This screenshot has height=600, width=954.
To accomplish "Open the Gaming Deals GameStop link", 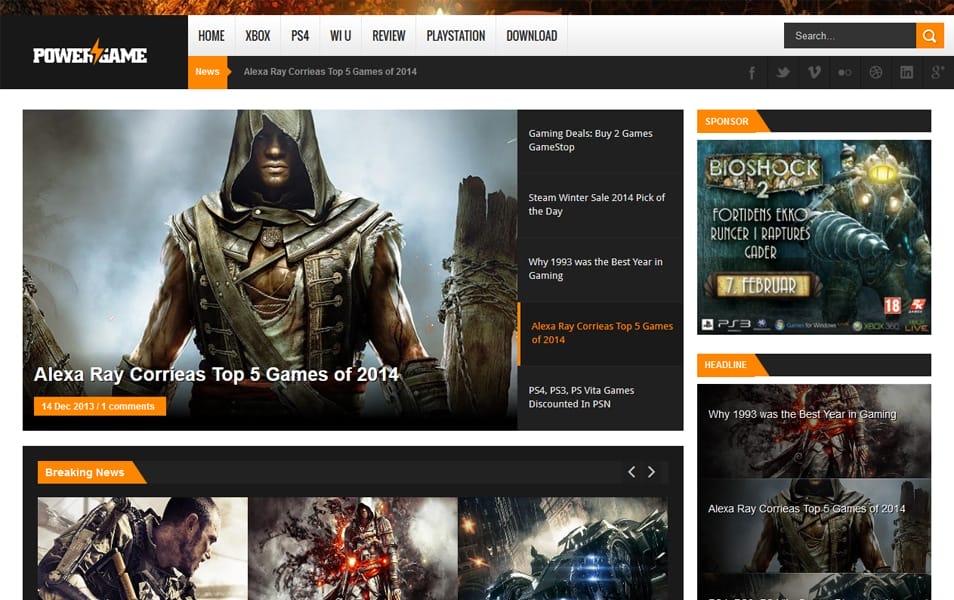I will 589,139.
